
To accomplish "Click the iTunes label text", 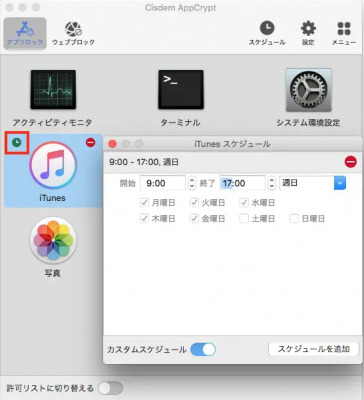I will (52, 198).
